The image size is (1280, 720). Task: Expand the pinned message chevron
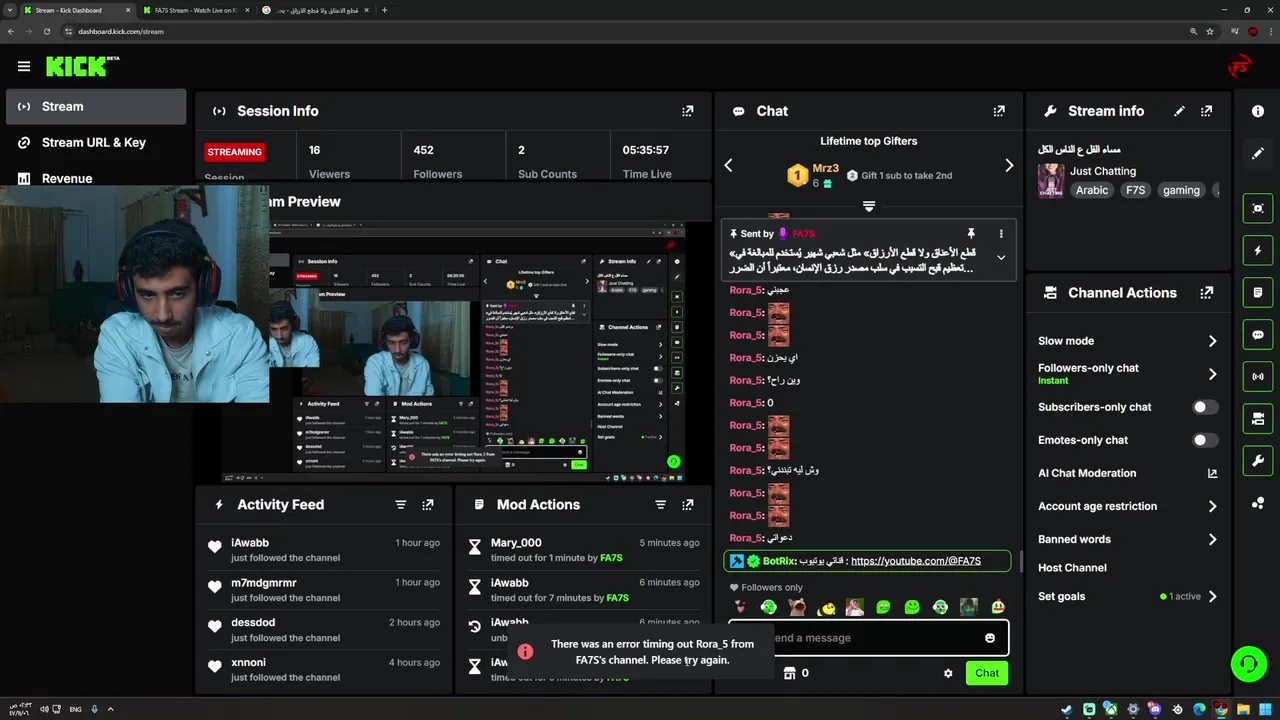(x=1001, y=258)
